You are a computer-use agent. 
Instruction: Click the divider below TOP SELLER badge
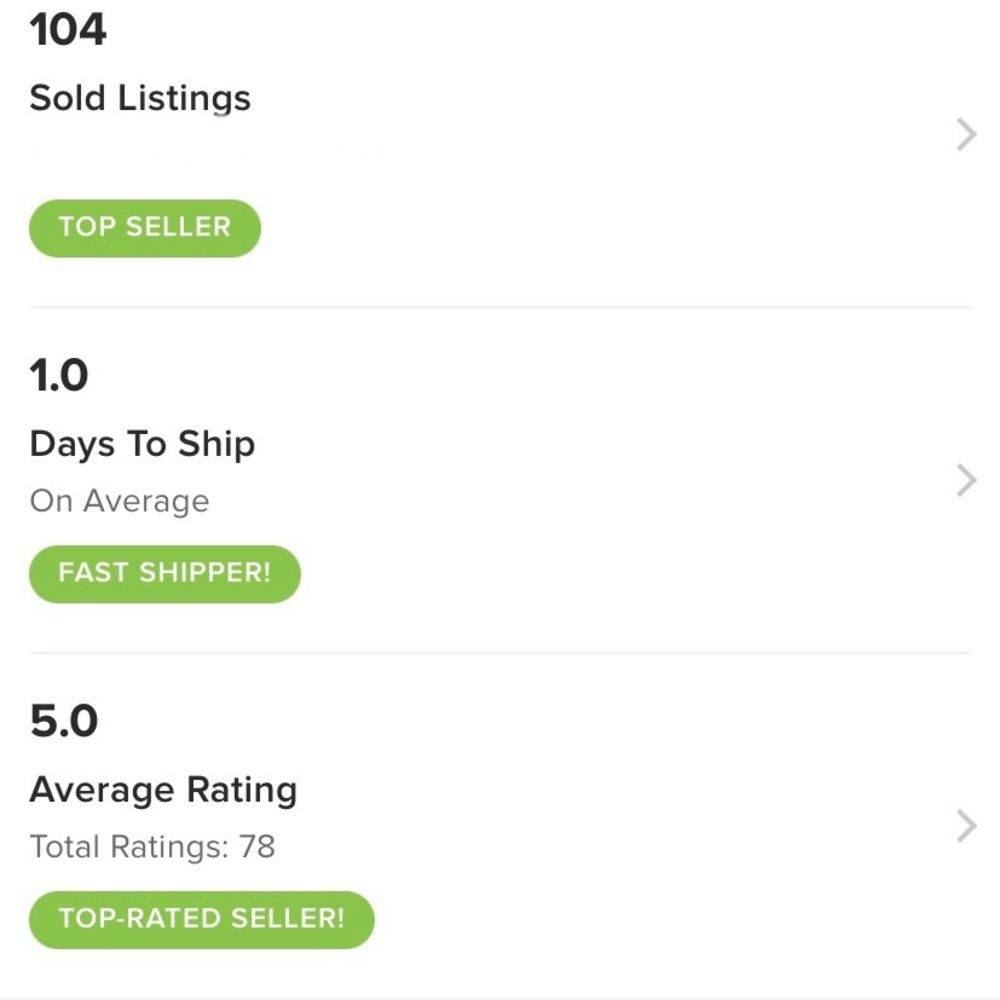coord(500,307)
